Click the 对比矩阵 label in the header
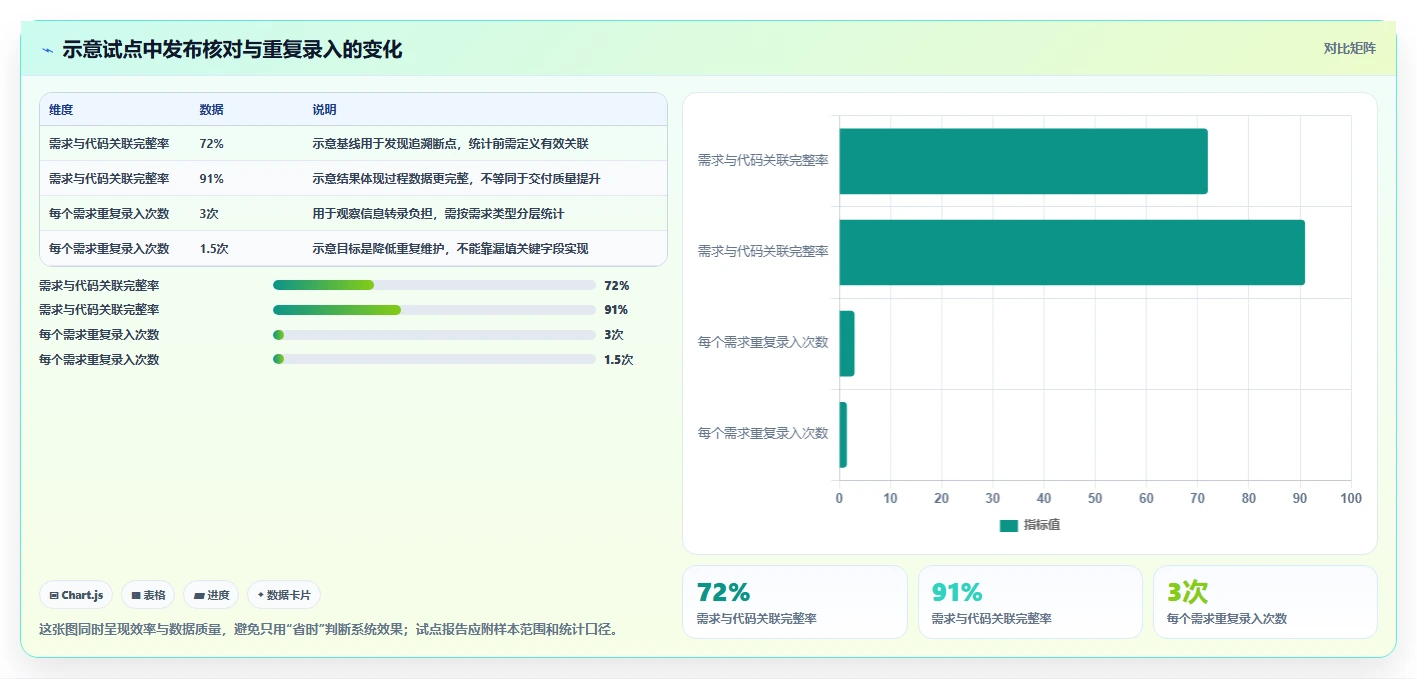 pyautogui.click(x=1349, y=48)
